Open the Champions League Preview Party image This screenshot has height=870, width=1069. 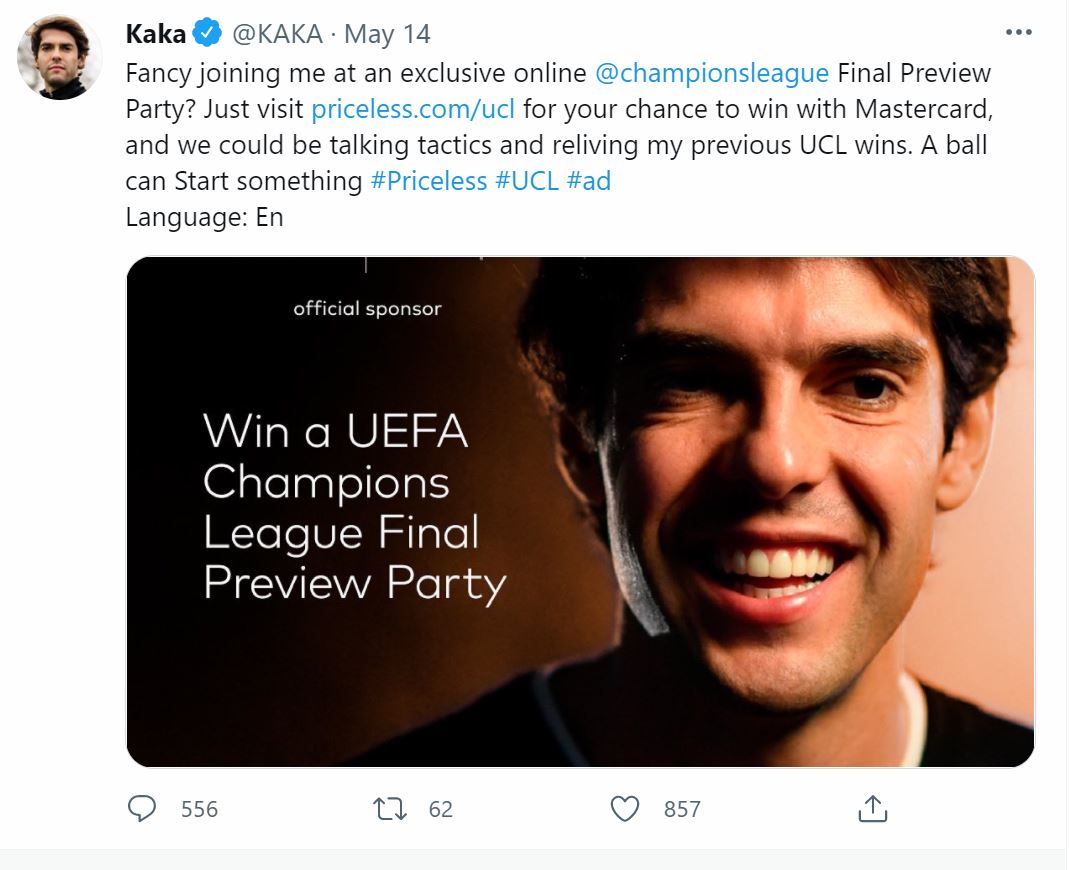pyautogui.click(x=580, y=511)
